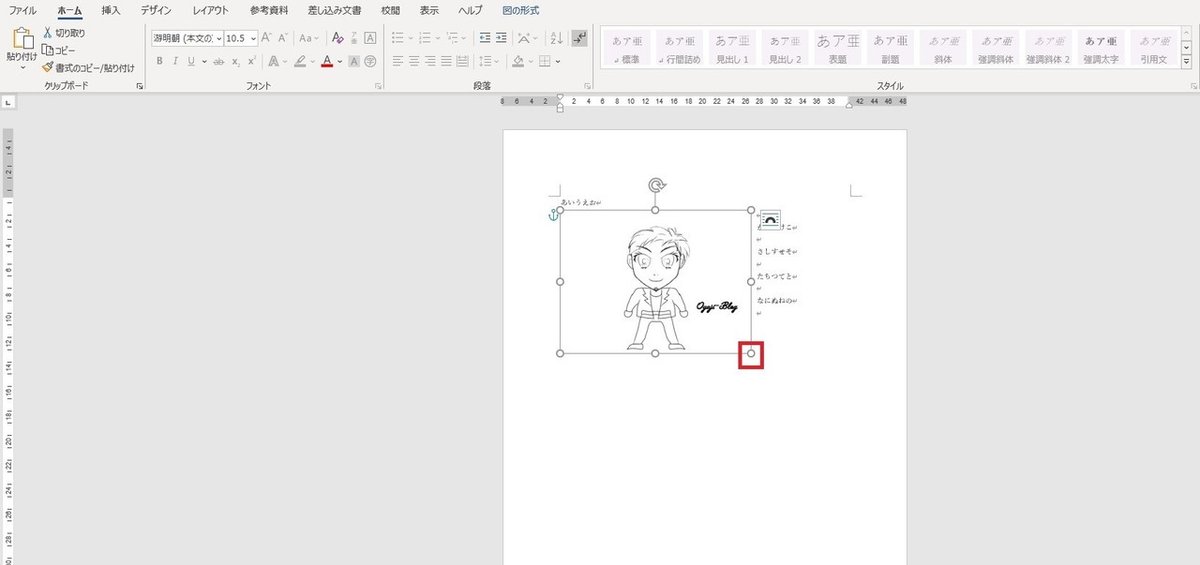Apply paragraph shading paint bucket
The height and width of the screenshot is (565, 1200).
517,61
